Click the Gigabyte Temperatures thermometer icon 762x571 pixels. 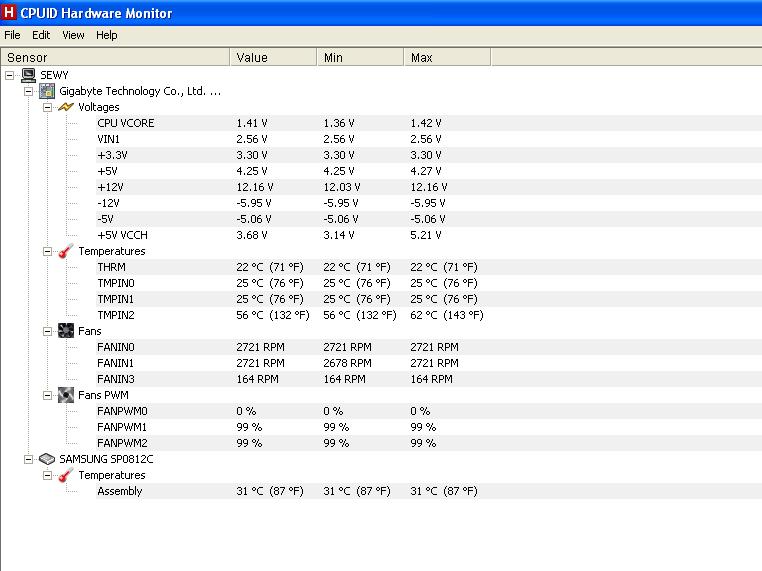pyautogui.click(x=66, y=251)
